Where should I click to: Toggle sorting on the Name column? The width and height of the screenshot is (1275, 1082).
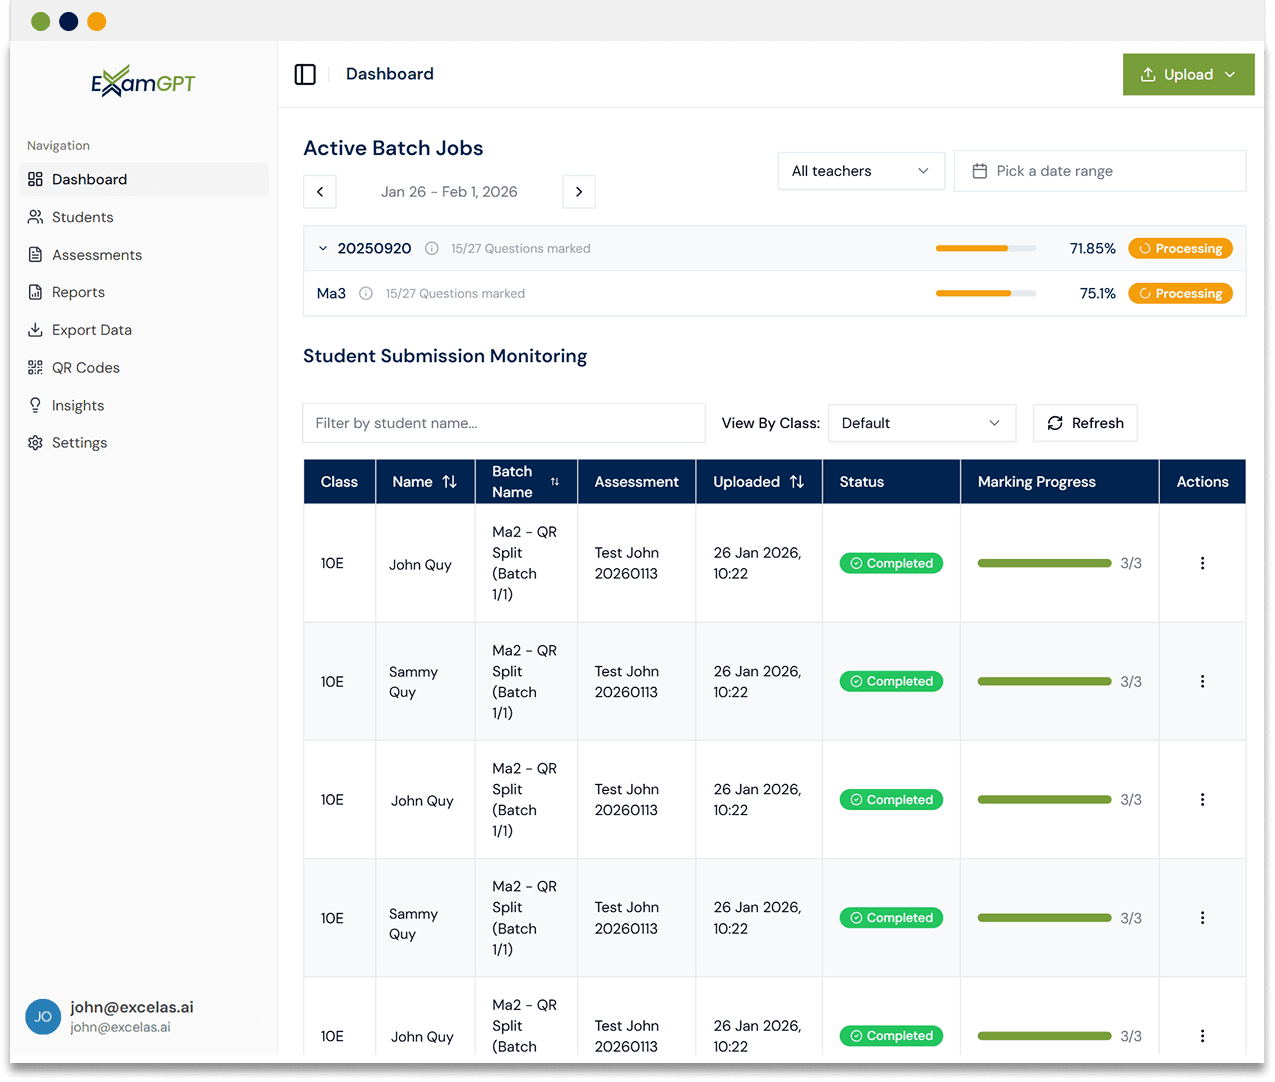point(449,481)
